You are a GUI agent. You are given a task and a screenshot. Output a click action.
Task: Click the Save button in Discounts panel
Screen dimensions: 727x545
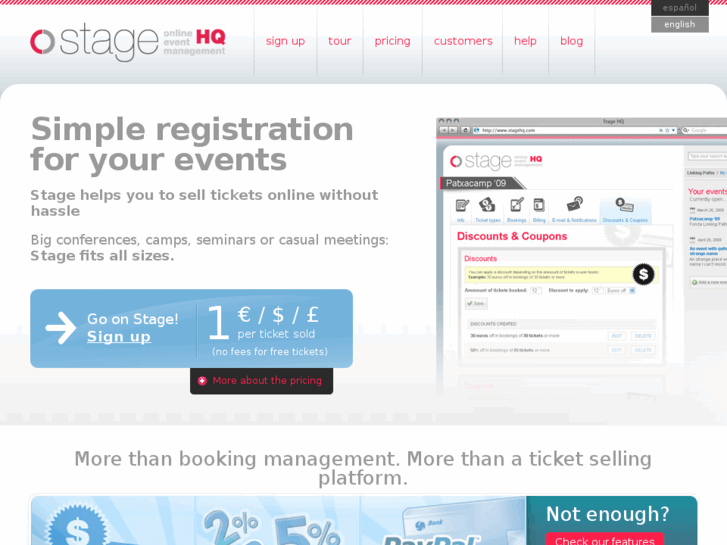pyautogui.click(x=476, y=303)
